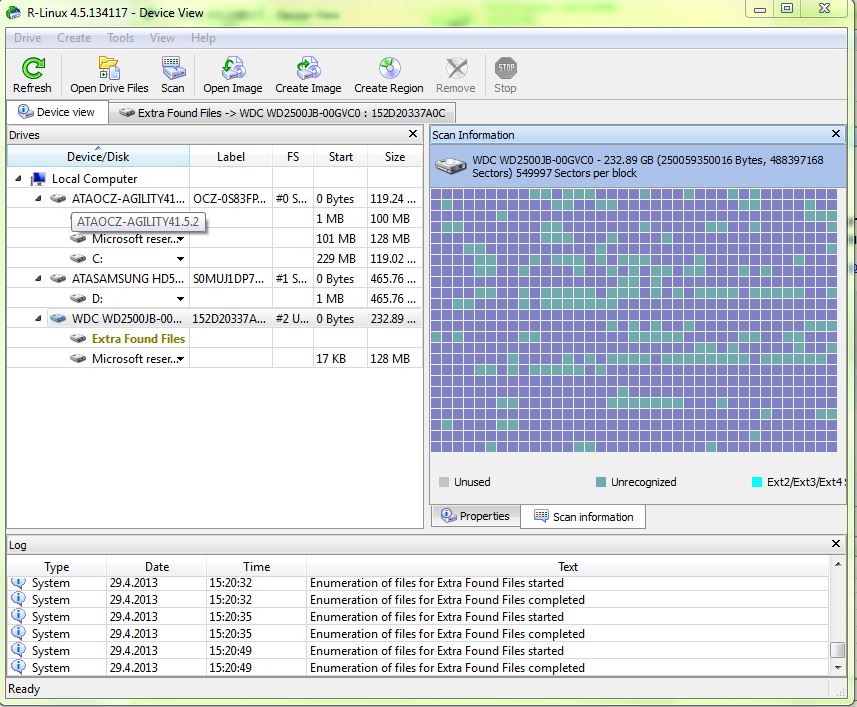Select the Extra Found Files tree row
Screen dimensions: 857x707
click(x=215, y=338)
